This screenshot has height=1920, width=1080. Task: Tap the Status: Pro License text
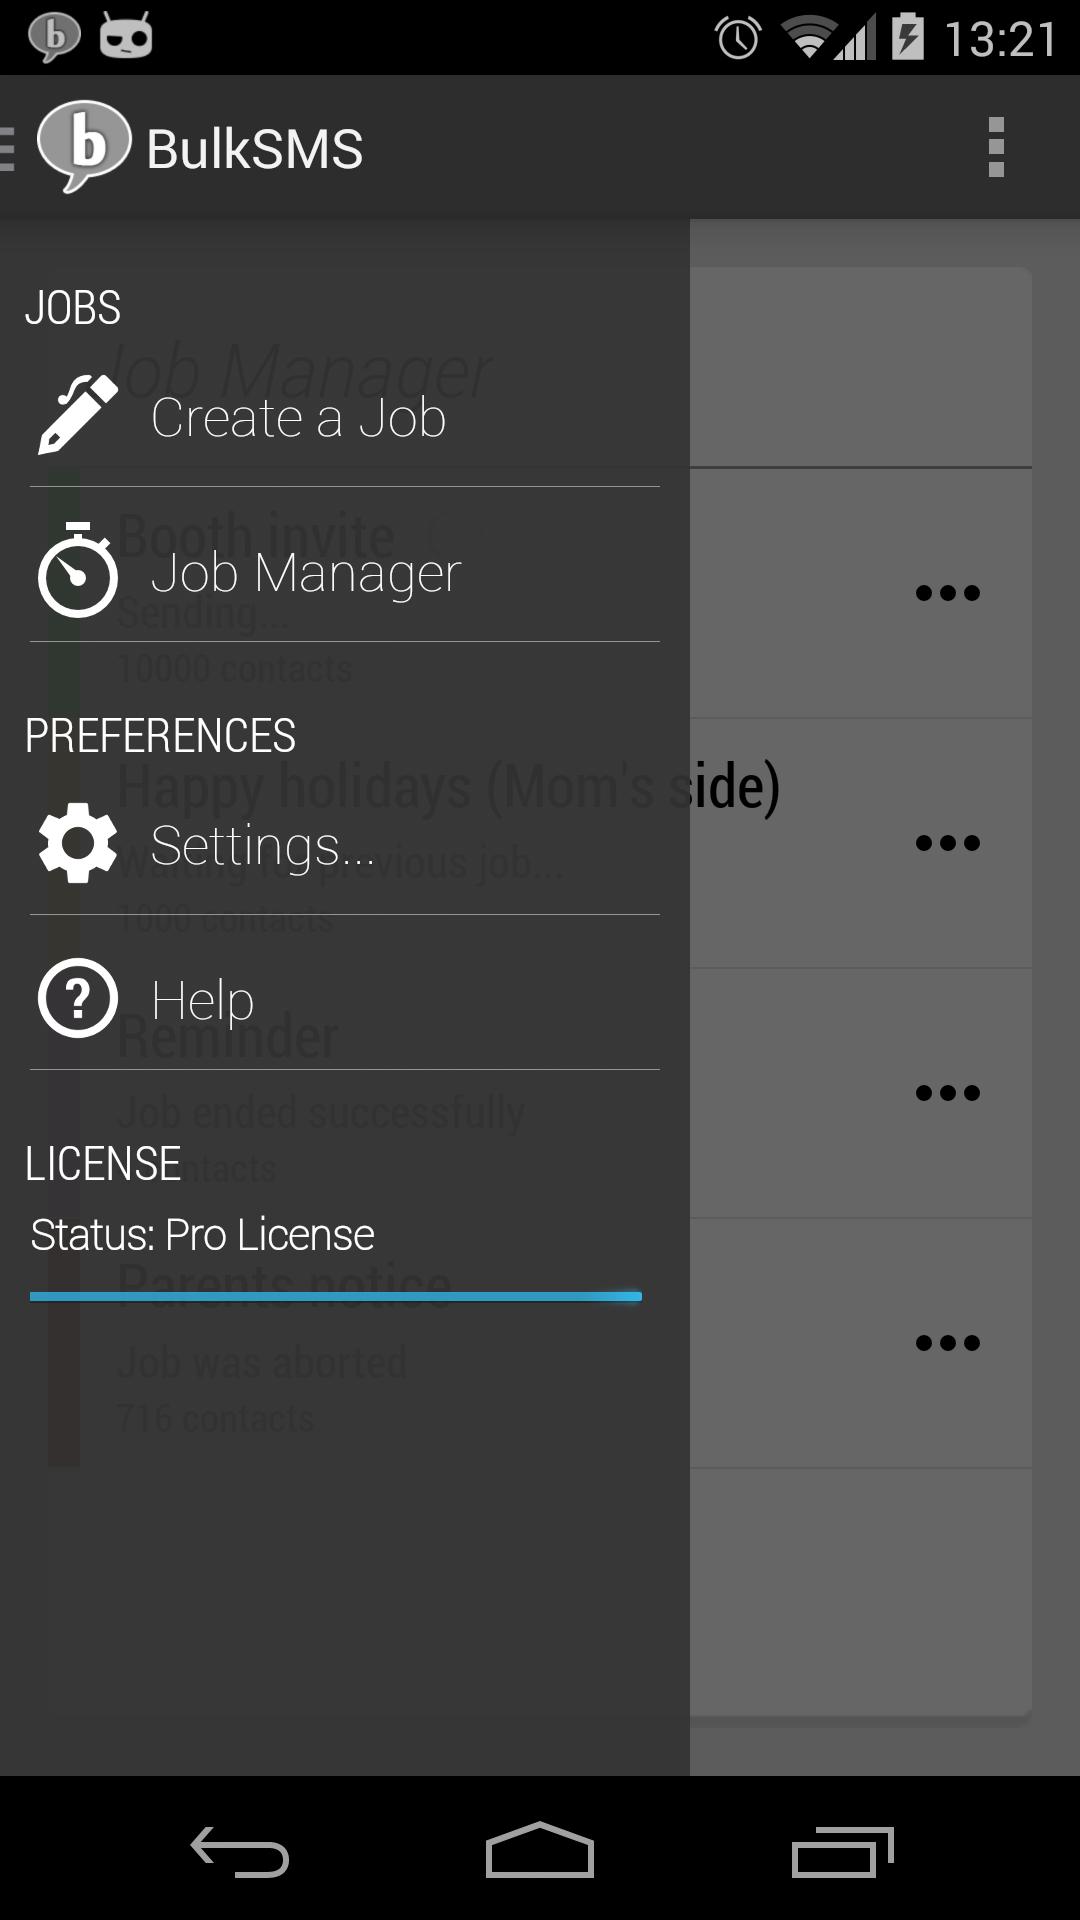203,1235
